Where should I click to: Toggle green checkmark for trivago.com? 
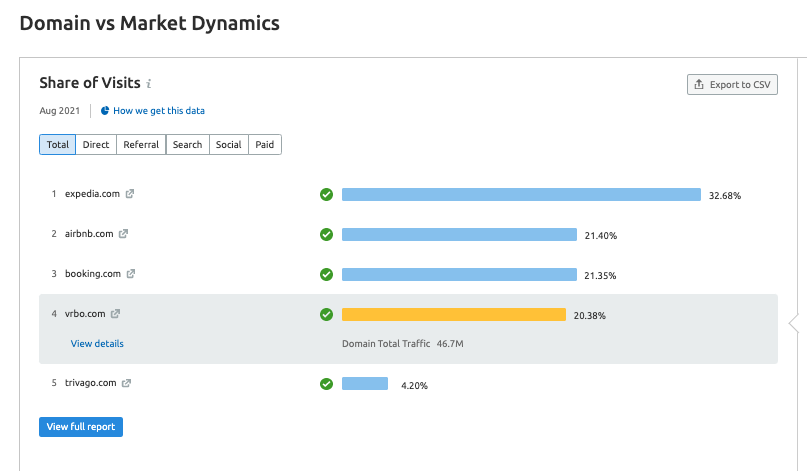tap(326, 383)
